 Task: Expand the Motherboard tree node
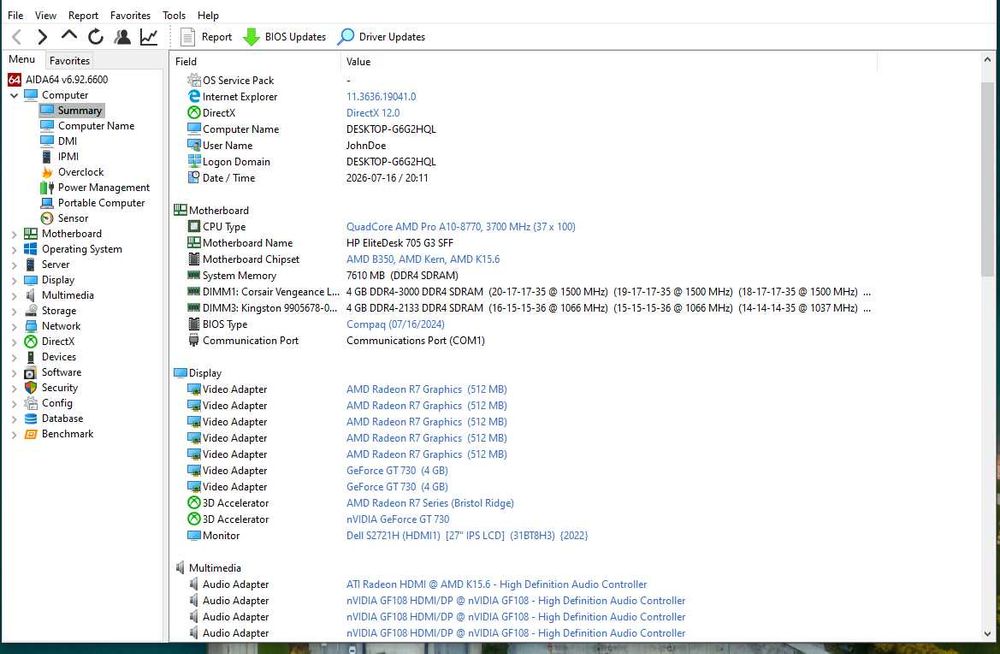(x=14, y=234)
